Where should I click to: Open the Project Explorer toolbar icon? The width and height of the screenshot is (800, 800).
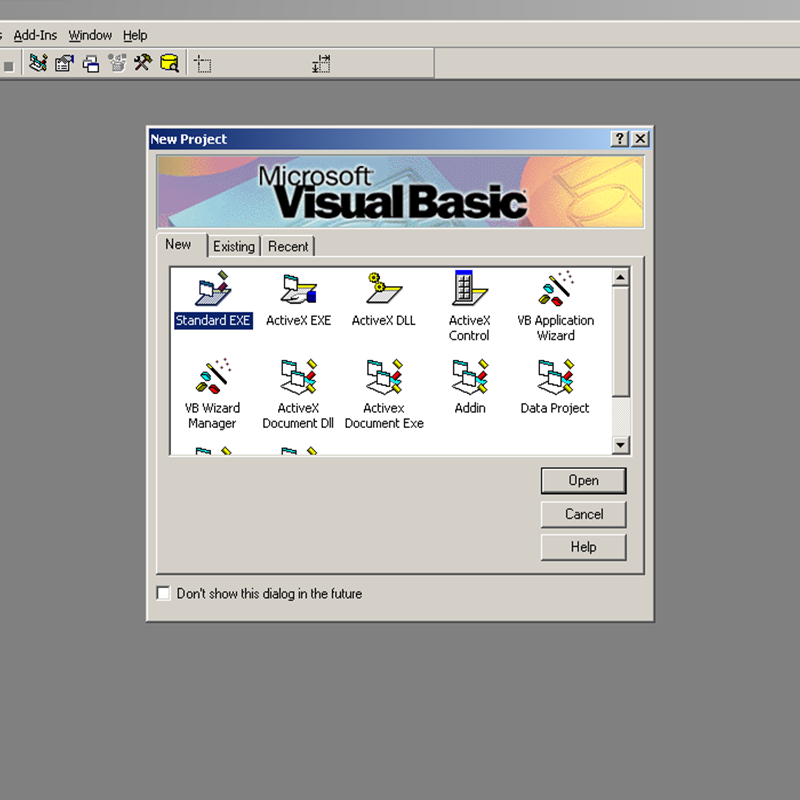38,63
